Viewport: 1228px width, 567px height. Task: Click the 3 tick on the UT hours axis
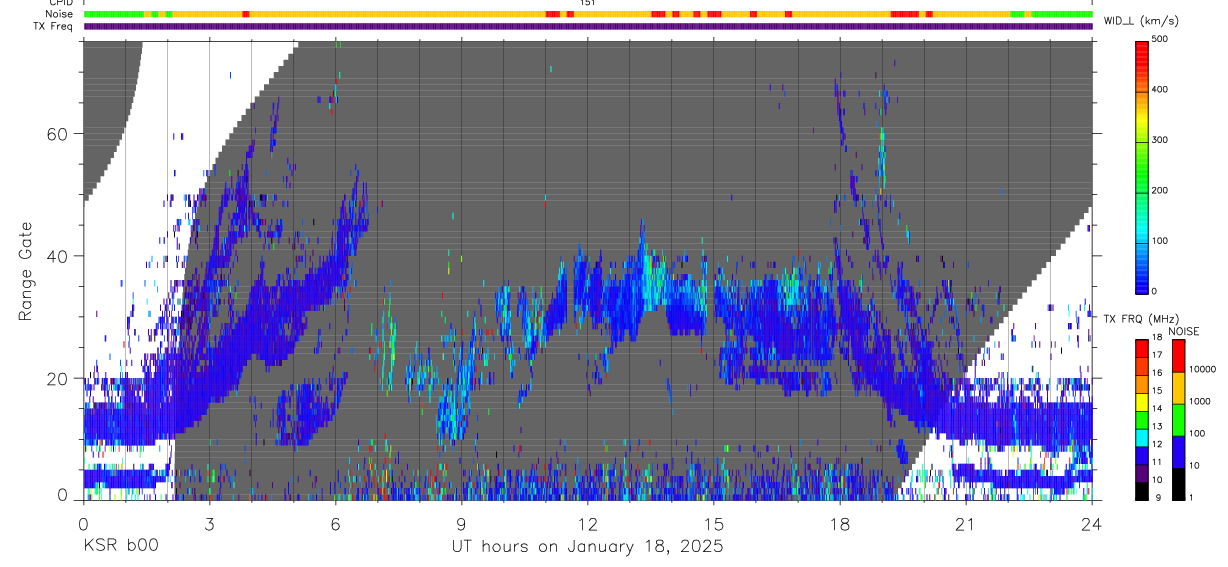point(209,524)
